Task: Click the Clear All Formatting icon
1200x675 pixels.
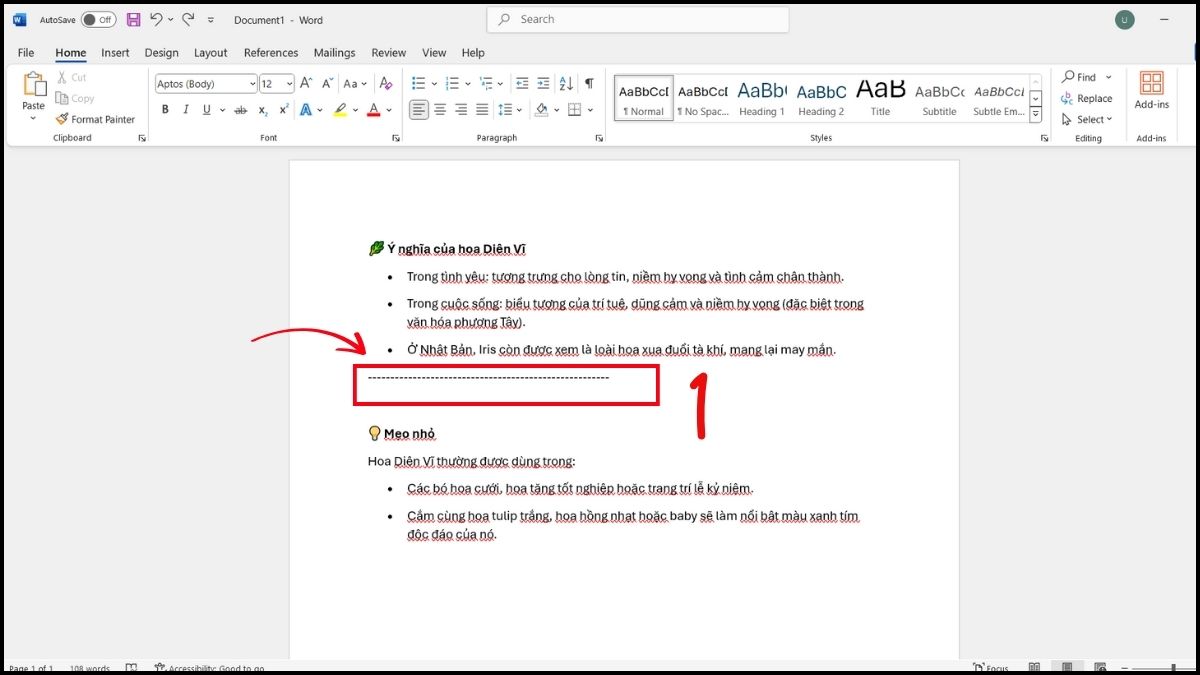Action: tap(386, 84)
